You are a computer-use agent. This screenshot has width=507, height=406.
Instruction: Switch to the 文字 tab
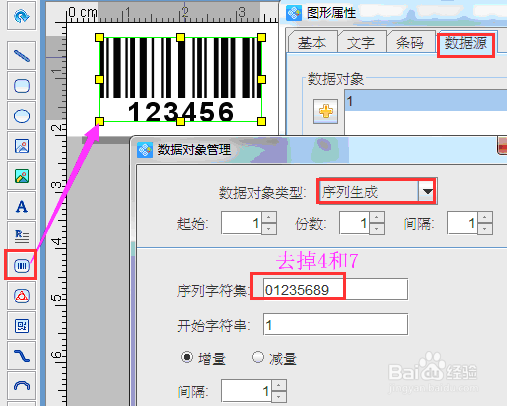[x=361, y=43]
